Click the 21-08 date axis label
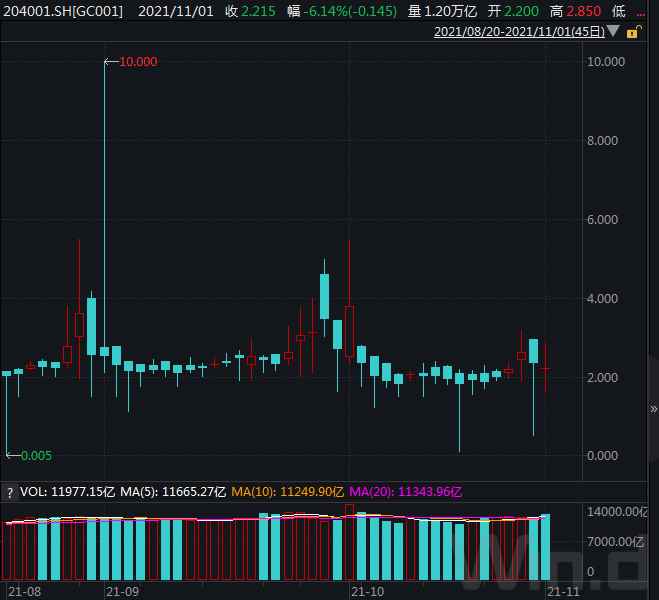The image size is (659, 600). click(18, 591)
